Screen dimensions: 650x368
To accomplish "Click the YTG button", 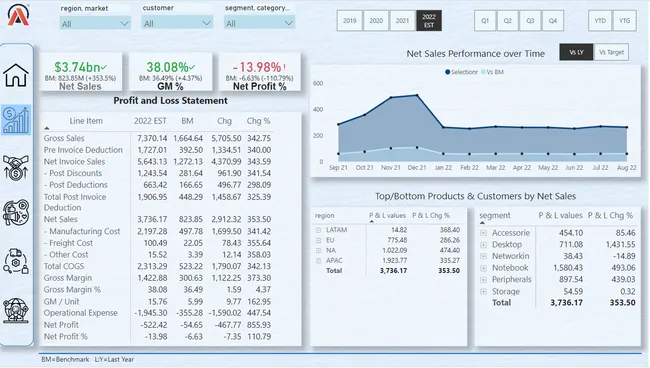I will click(624, 20).
